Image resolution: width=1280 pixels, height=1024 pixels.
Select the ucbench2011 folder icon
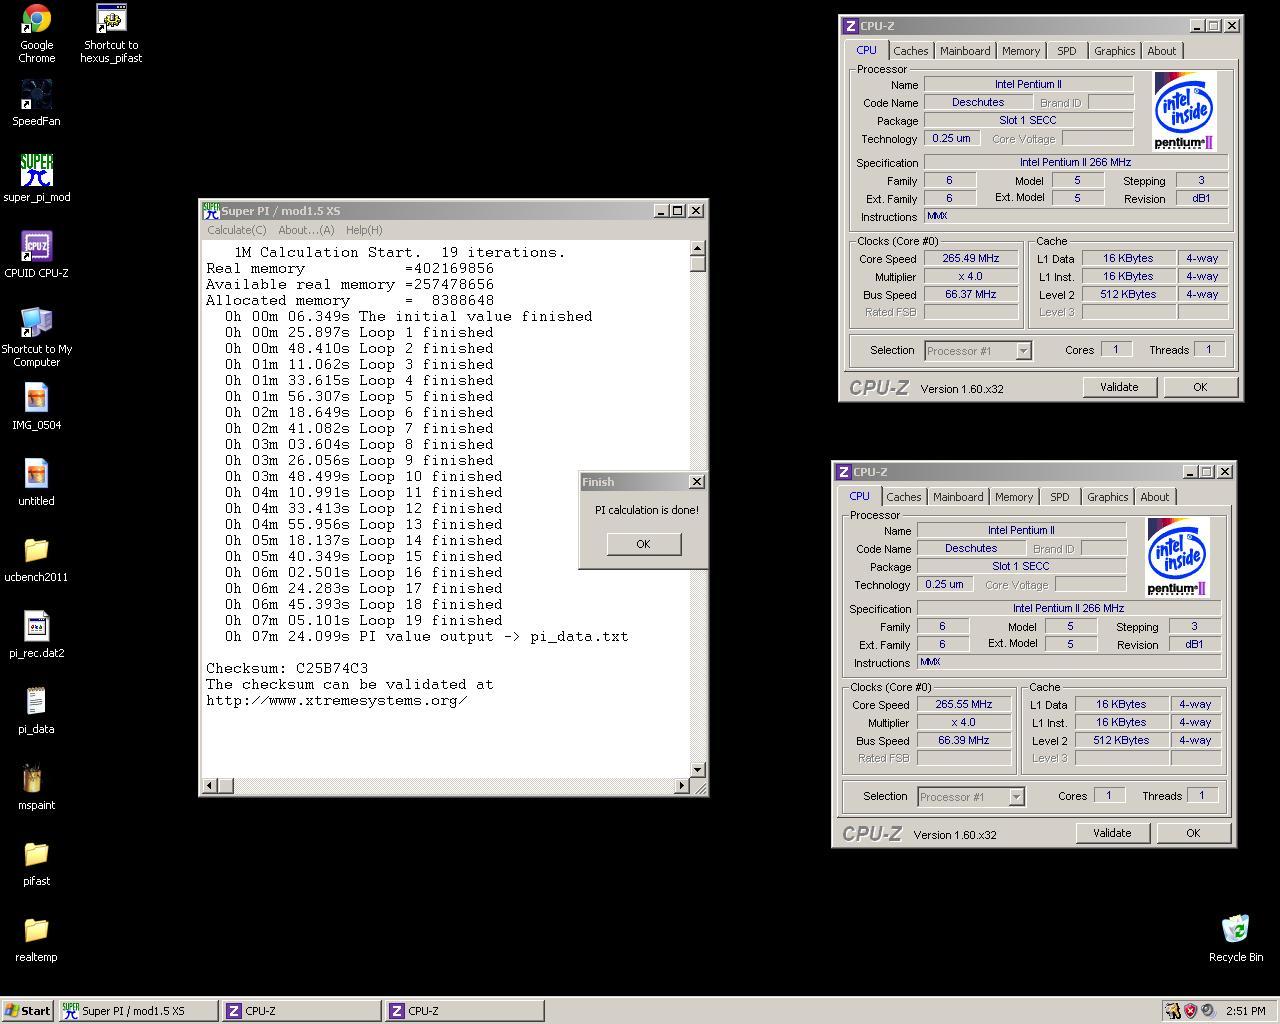pyautogui.click(x=36, y=550)
